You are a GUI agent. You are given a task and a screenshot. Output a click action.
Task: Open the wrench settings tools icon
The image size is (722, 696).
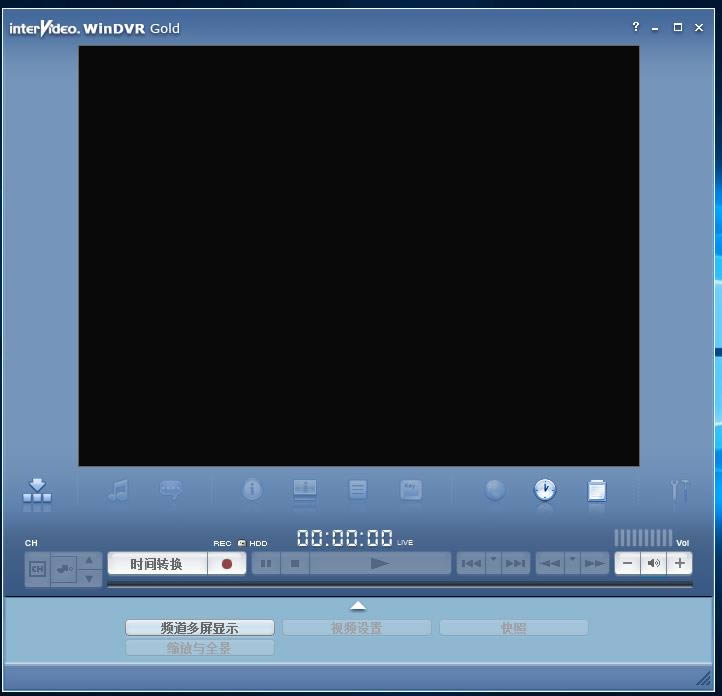pyautogui.click(x=679, y=490)
